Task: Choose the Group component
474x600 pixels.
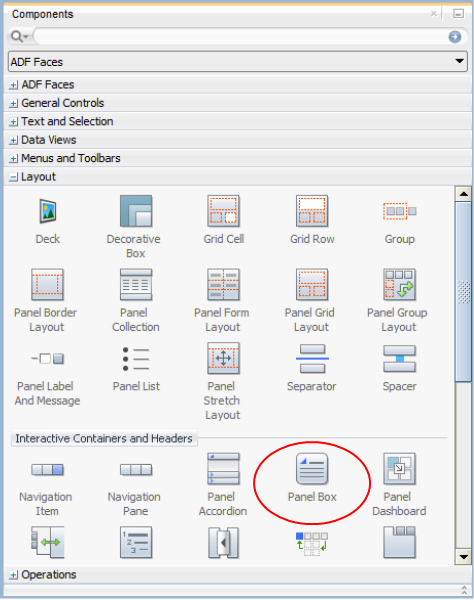Action: (x=399, y=221)
